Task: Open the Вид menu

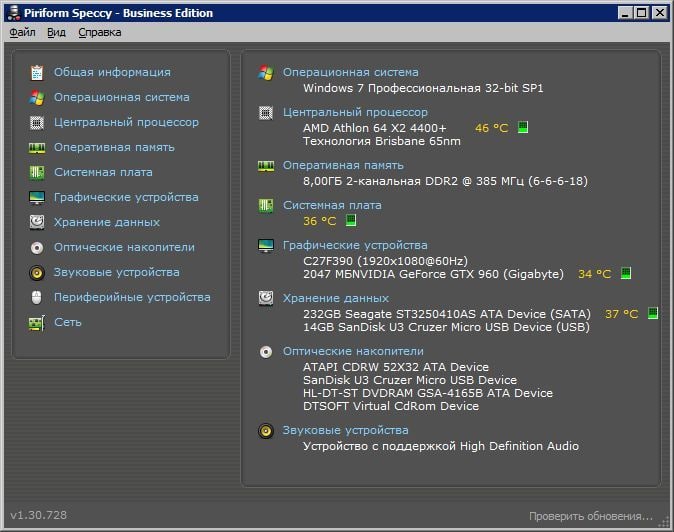Action: coord(56,33)
